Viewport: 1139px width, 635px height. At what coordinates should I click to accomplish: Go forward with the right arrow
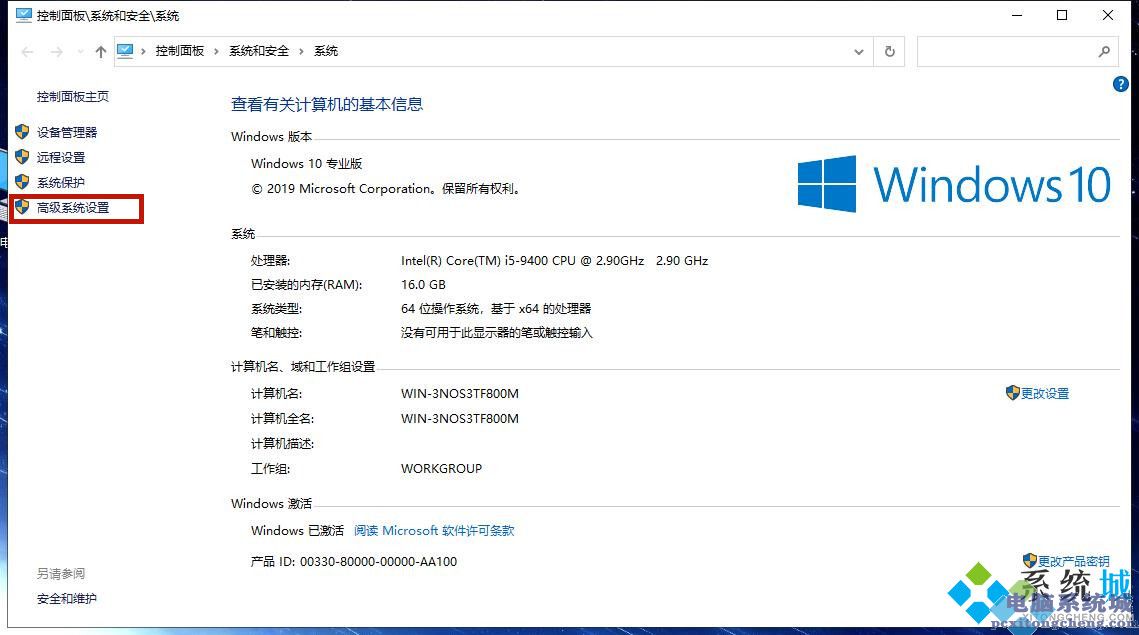coord(57,52)
